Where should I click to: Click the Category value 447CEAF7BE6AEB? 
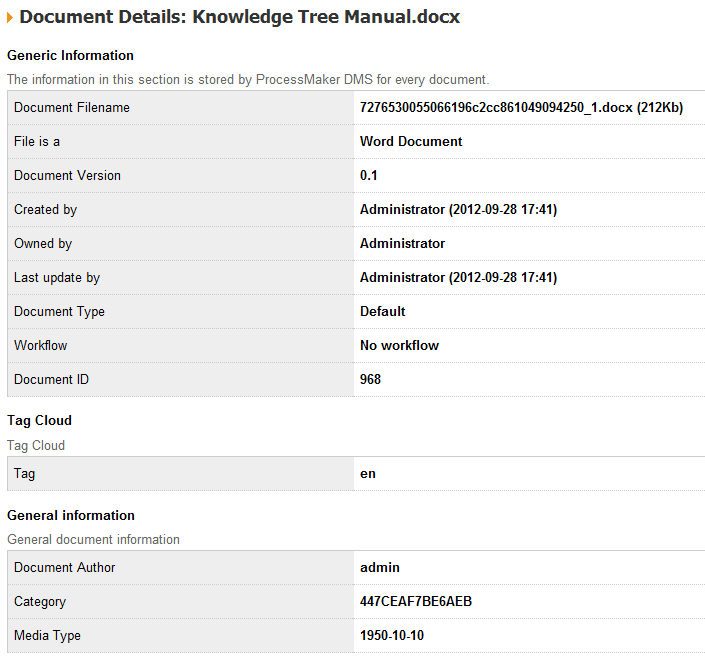pyautogui.click(x=416, y=601)
